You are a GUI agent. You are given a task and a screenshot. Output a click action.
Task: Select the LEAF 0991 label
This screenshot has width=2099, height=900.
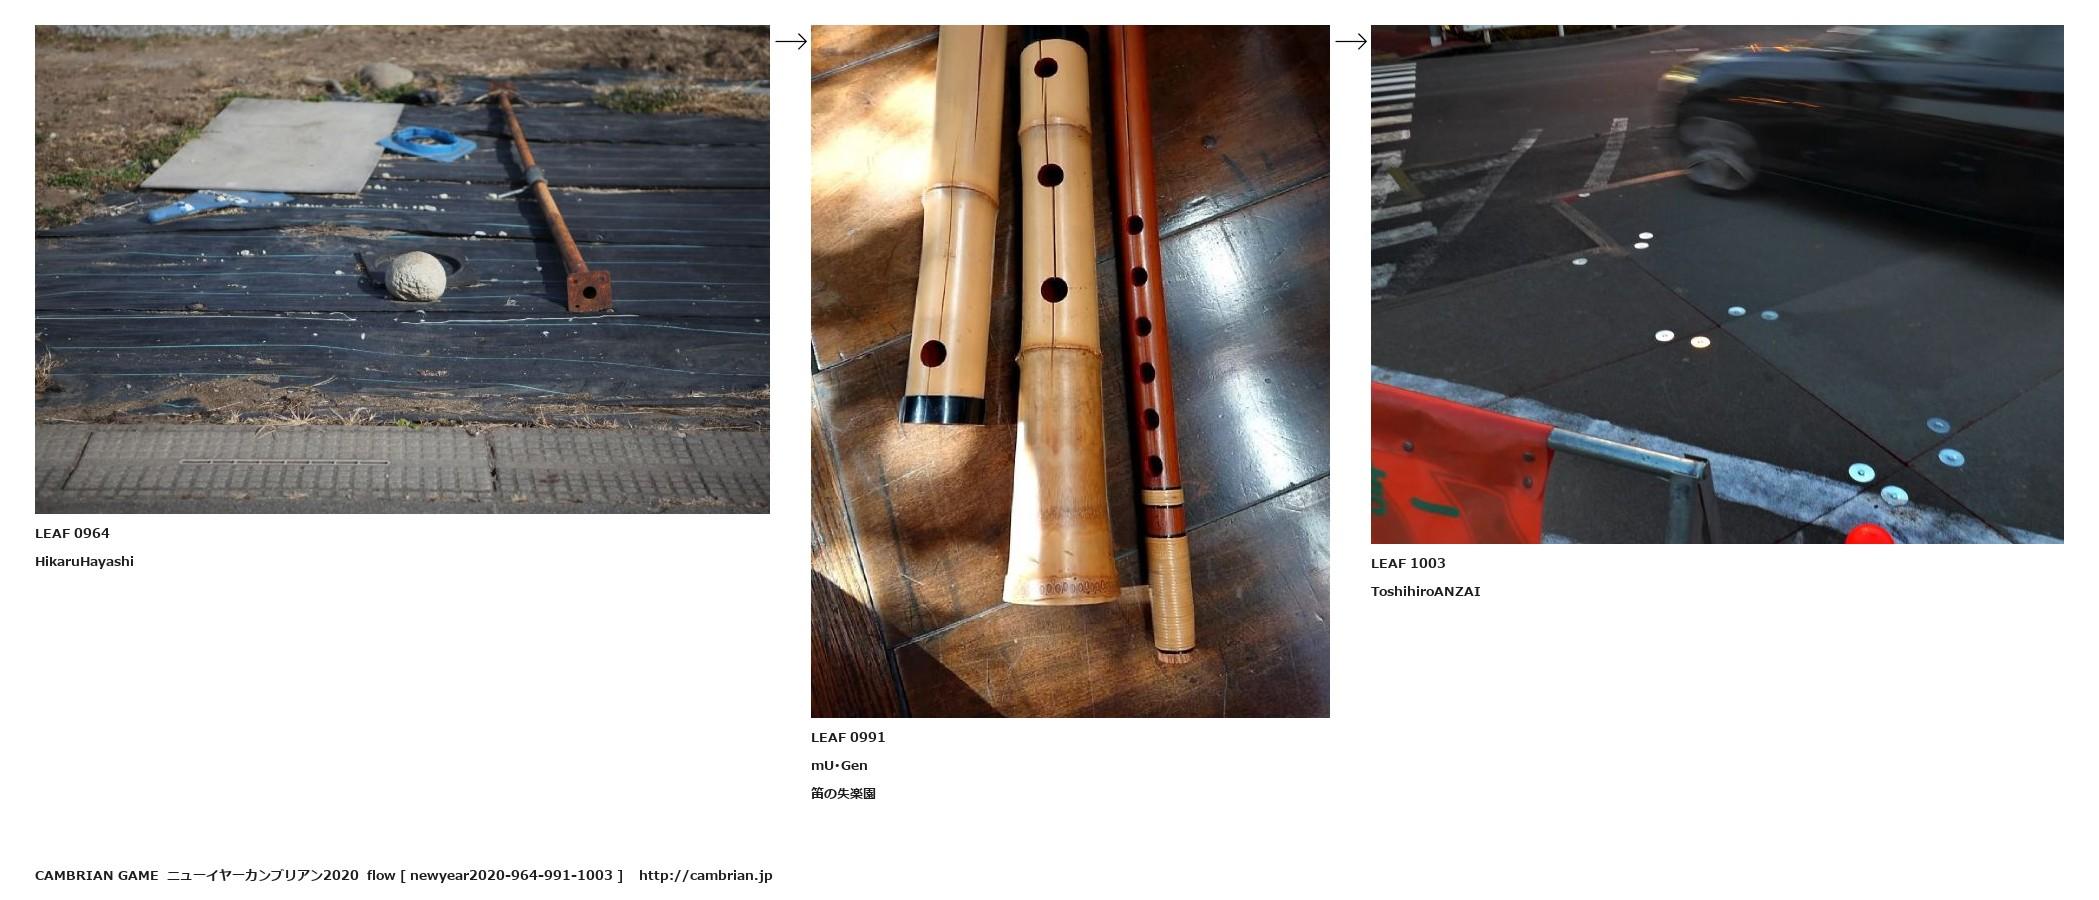click(x=848, y=737)
